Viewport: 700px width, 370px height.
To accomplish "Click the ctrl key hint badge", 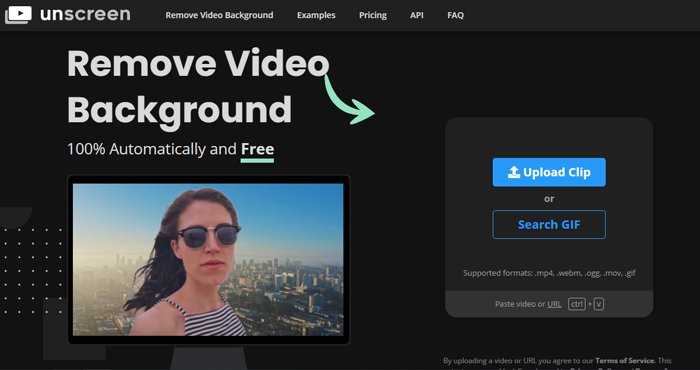I will click(x=577, y=304).
